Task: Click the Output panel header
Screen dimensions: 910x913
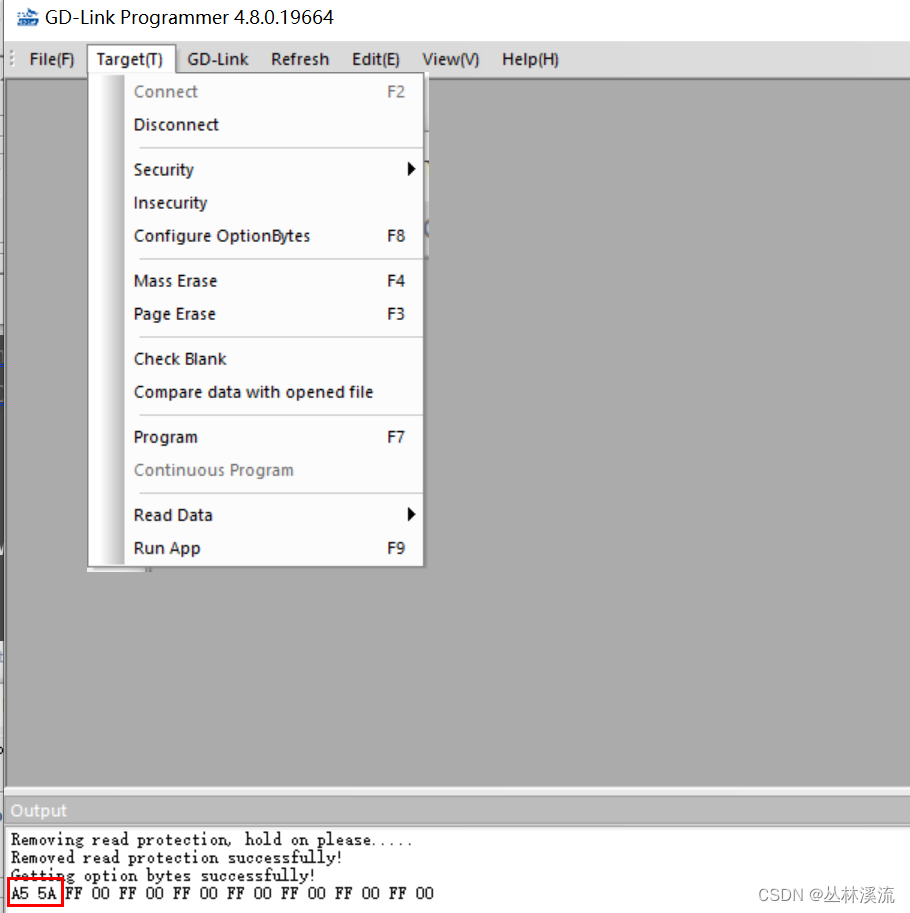Action: tap(457, 811)
